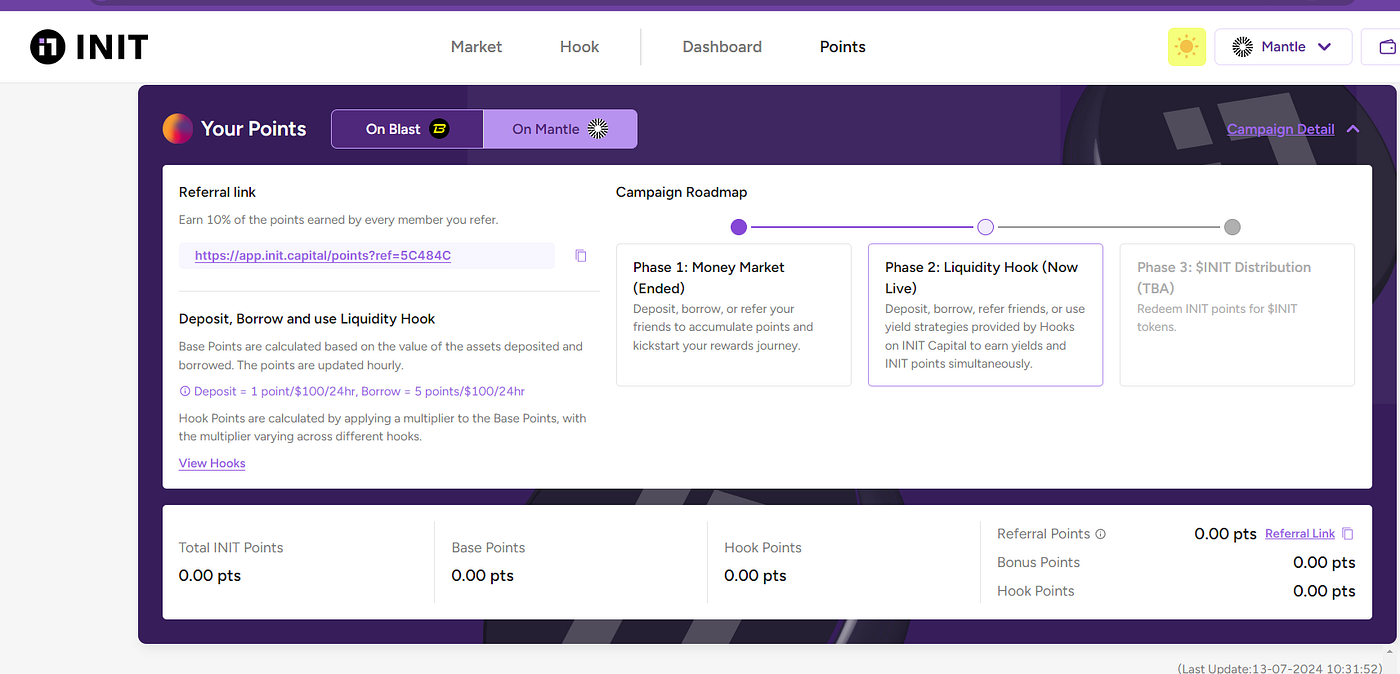Go to the Hook page
Image resolution: width=1400 pixels, height=674 pixels.
tap(579, 47)
